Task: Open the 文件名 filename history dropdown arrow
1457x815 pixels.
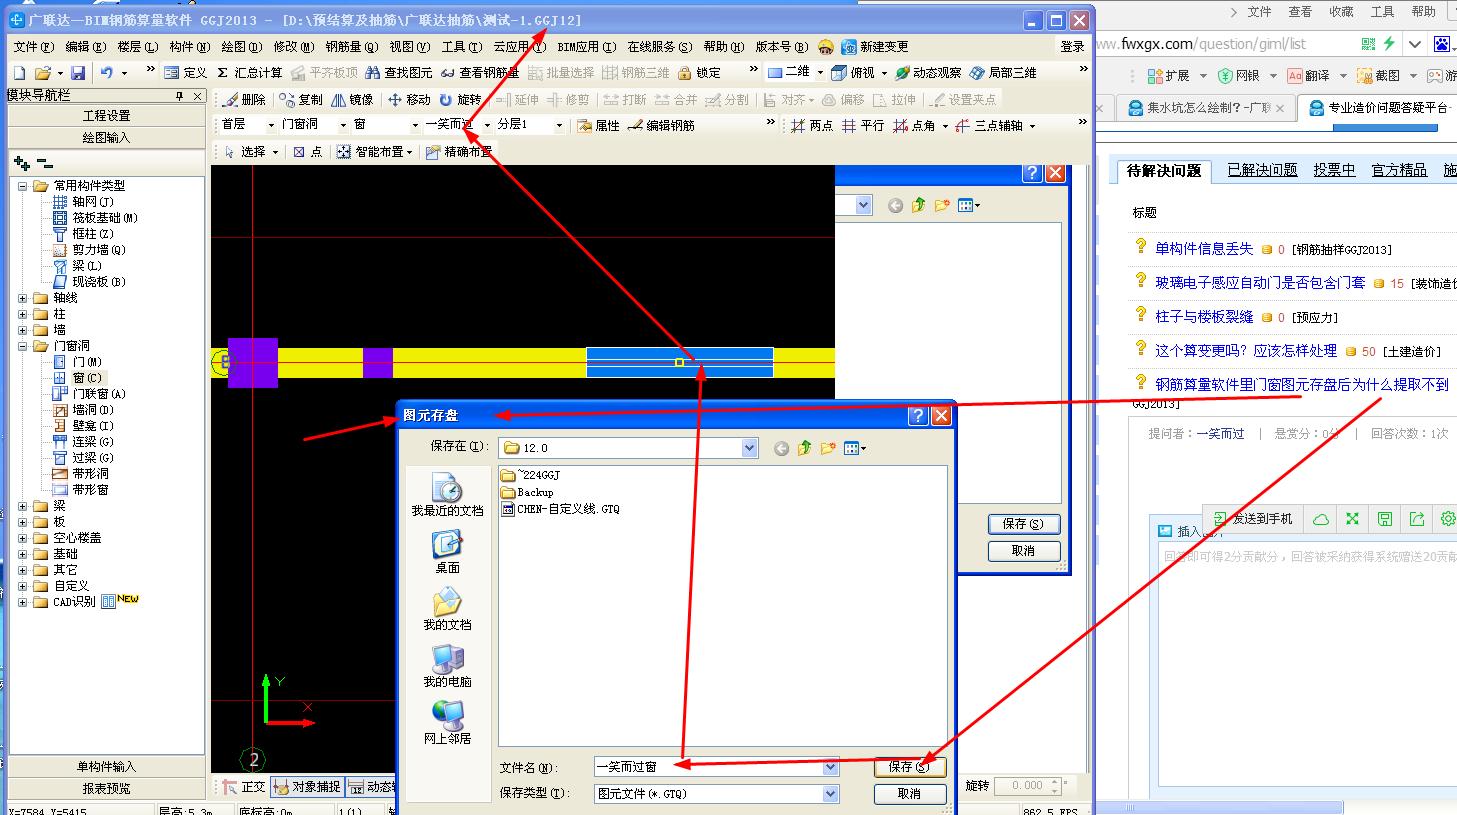Action: click(830, 768)
